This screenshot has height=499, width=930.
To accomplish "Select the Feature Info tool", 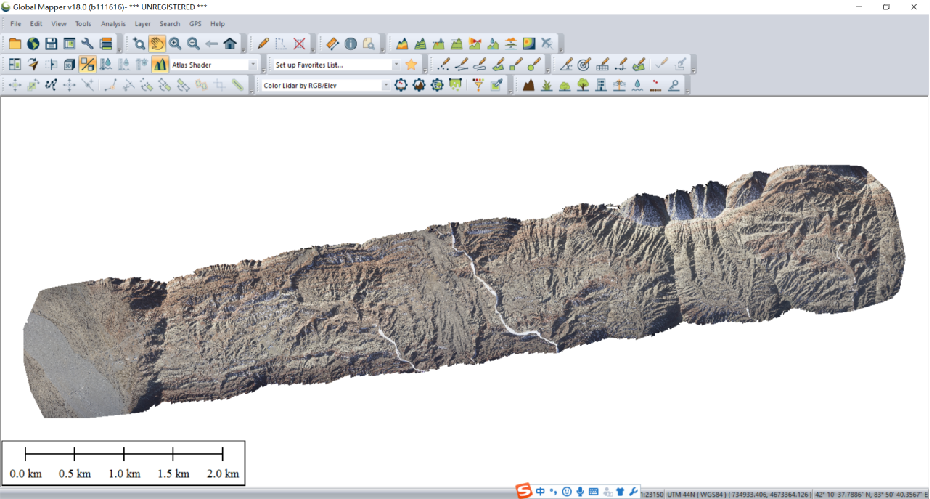I will (351, 44).
